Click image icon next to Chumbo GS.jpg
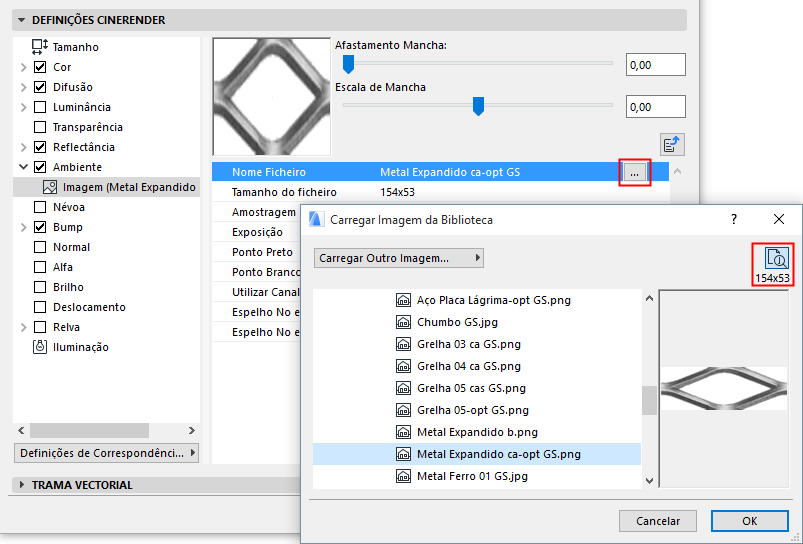803x544 pixels. tap(404, 322)
